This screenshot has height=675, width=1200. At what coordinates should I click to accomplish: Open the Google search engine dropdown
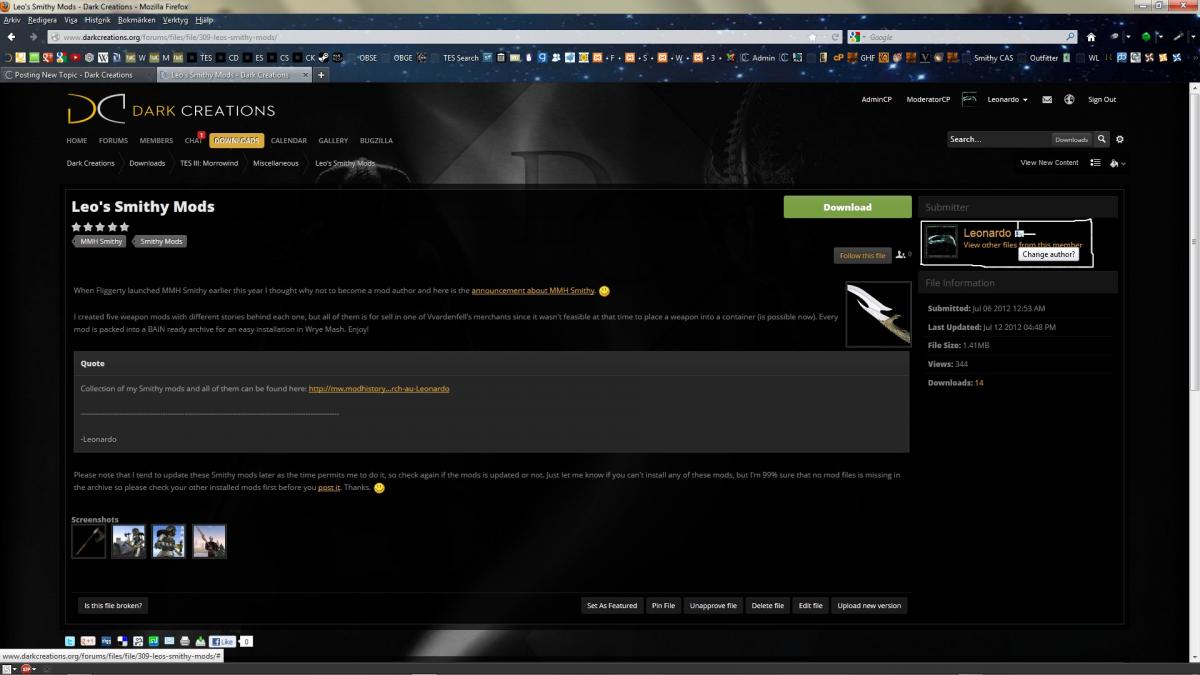point(857,37)
